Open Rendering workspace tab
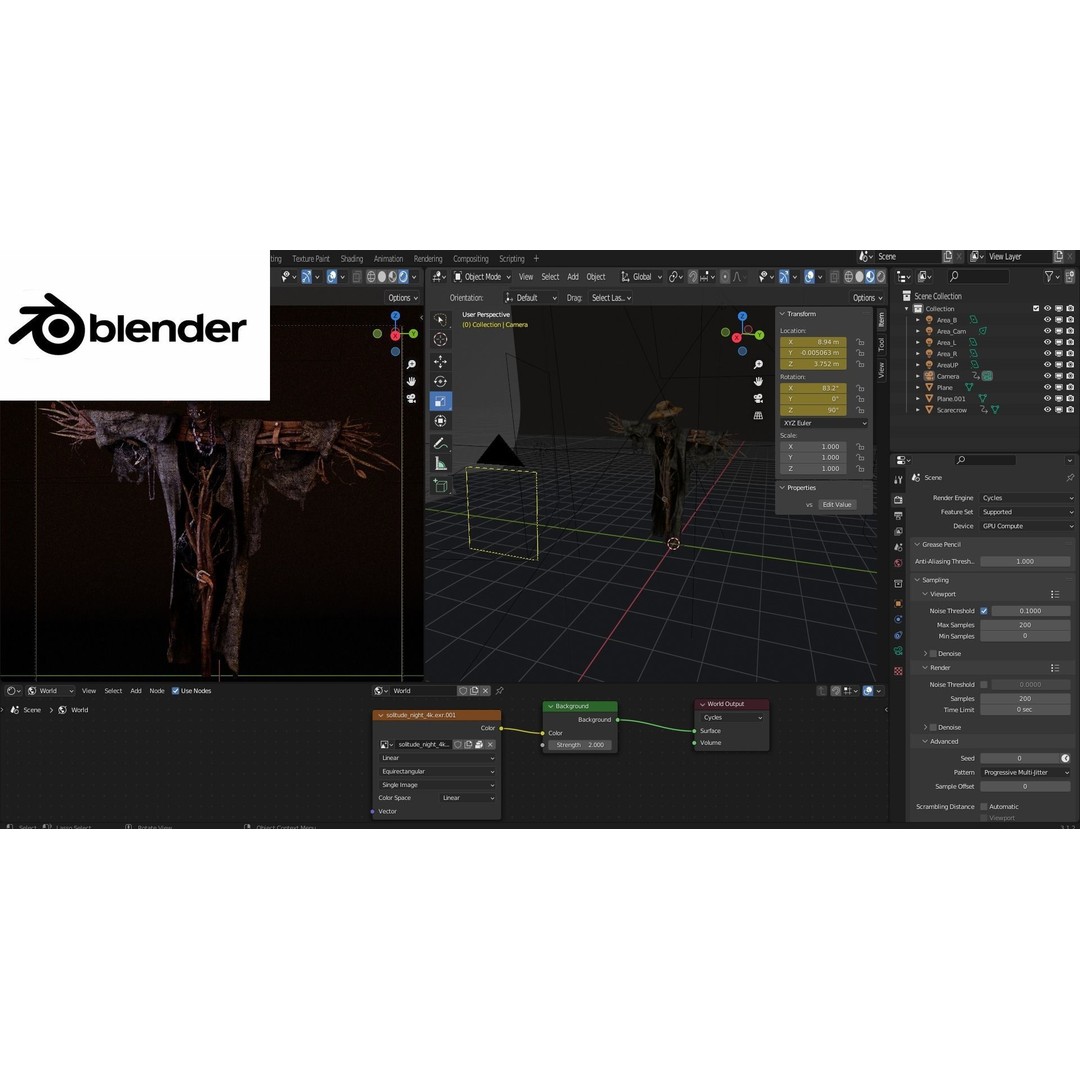This screenshot has height=1080, width=1080. pos(428,259)
